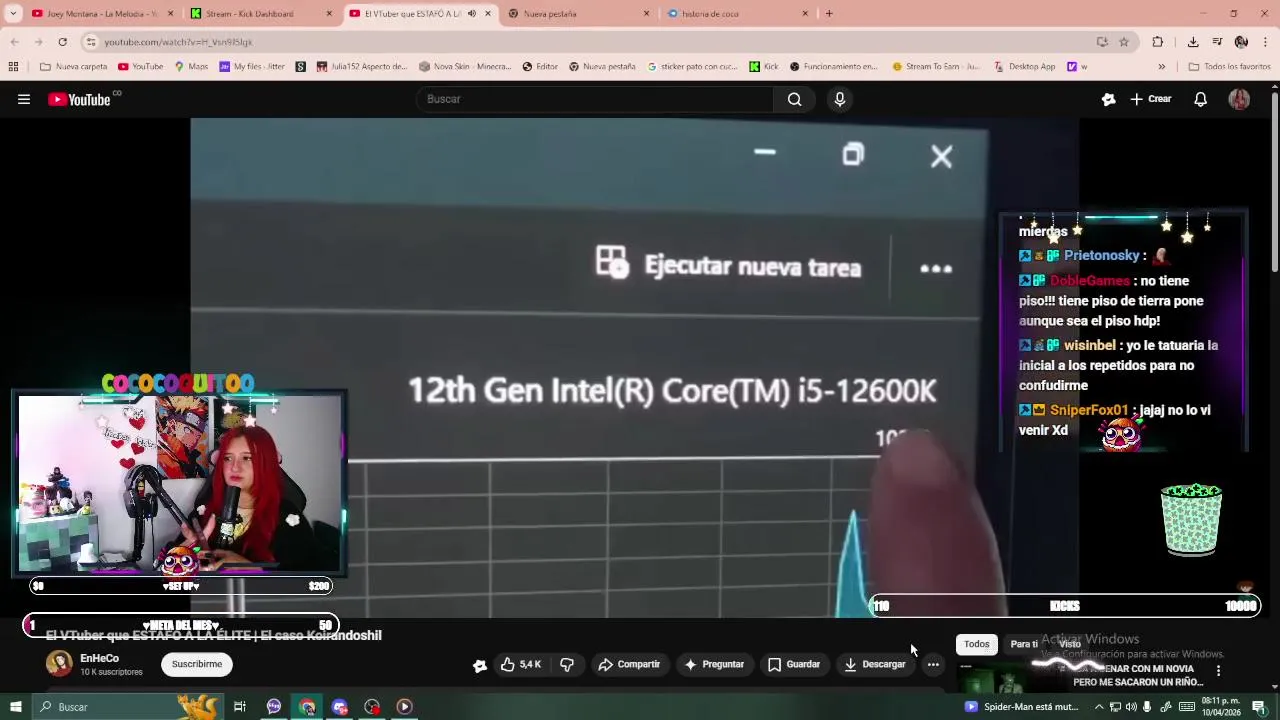This screenshot has width=1280, height=720.
Task: Open YouTube notifications bell
Action: coord(1201,99)
